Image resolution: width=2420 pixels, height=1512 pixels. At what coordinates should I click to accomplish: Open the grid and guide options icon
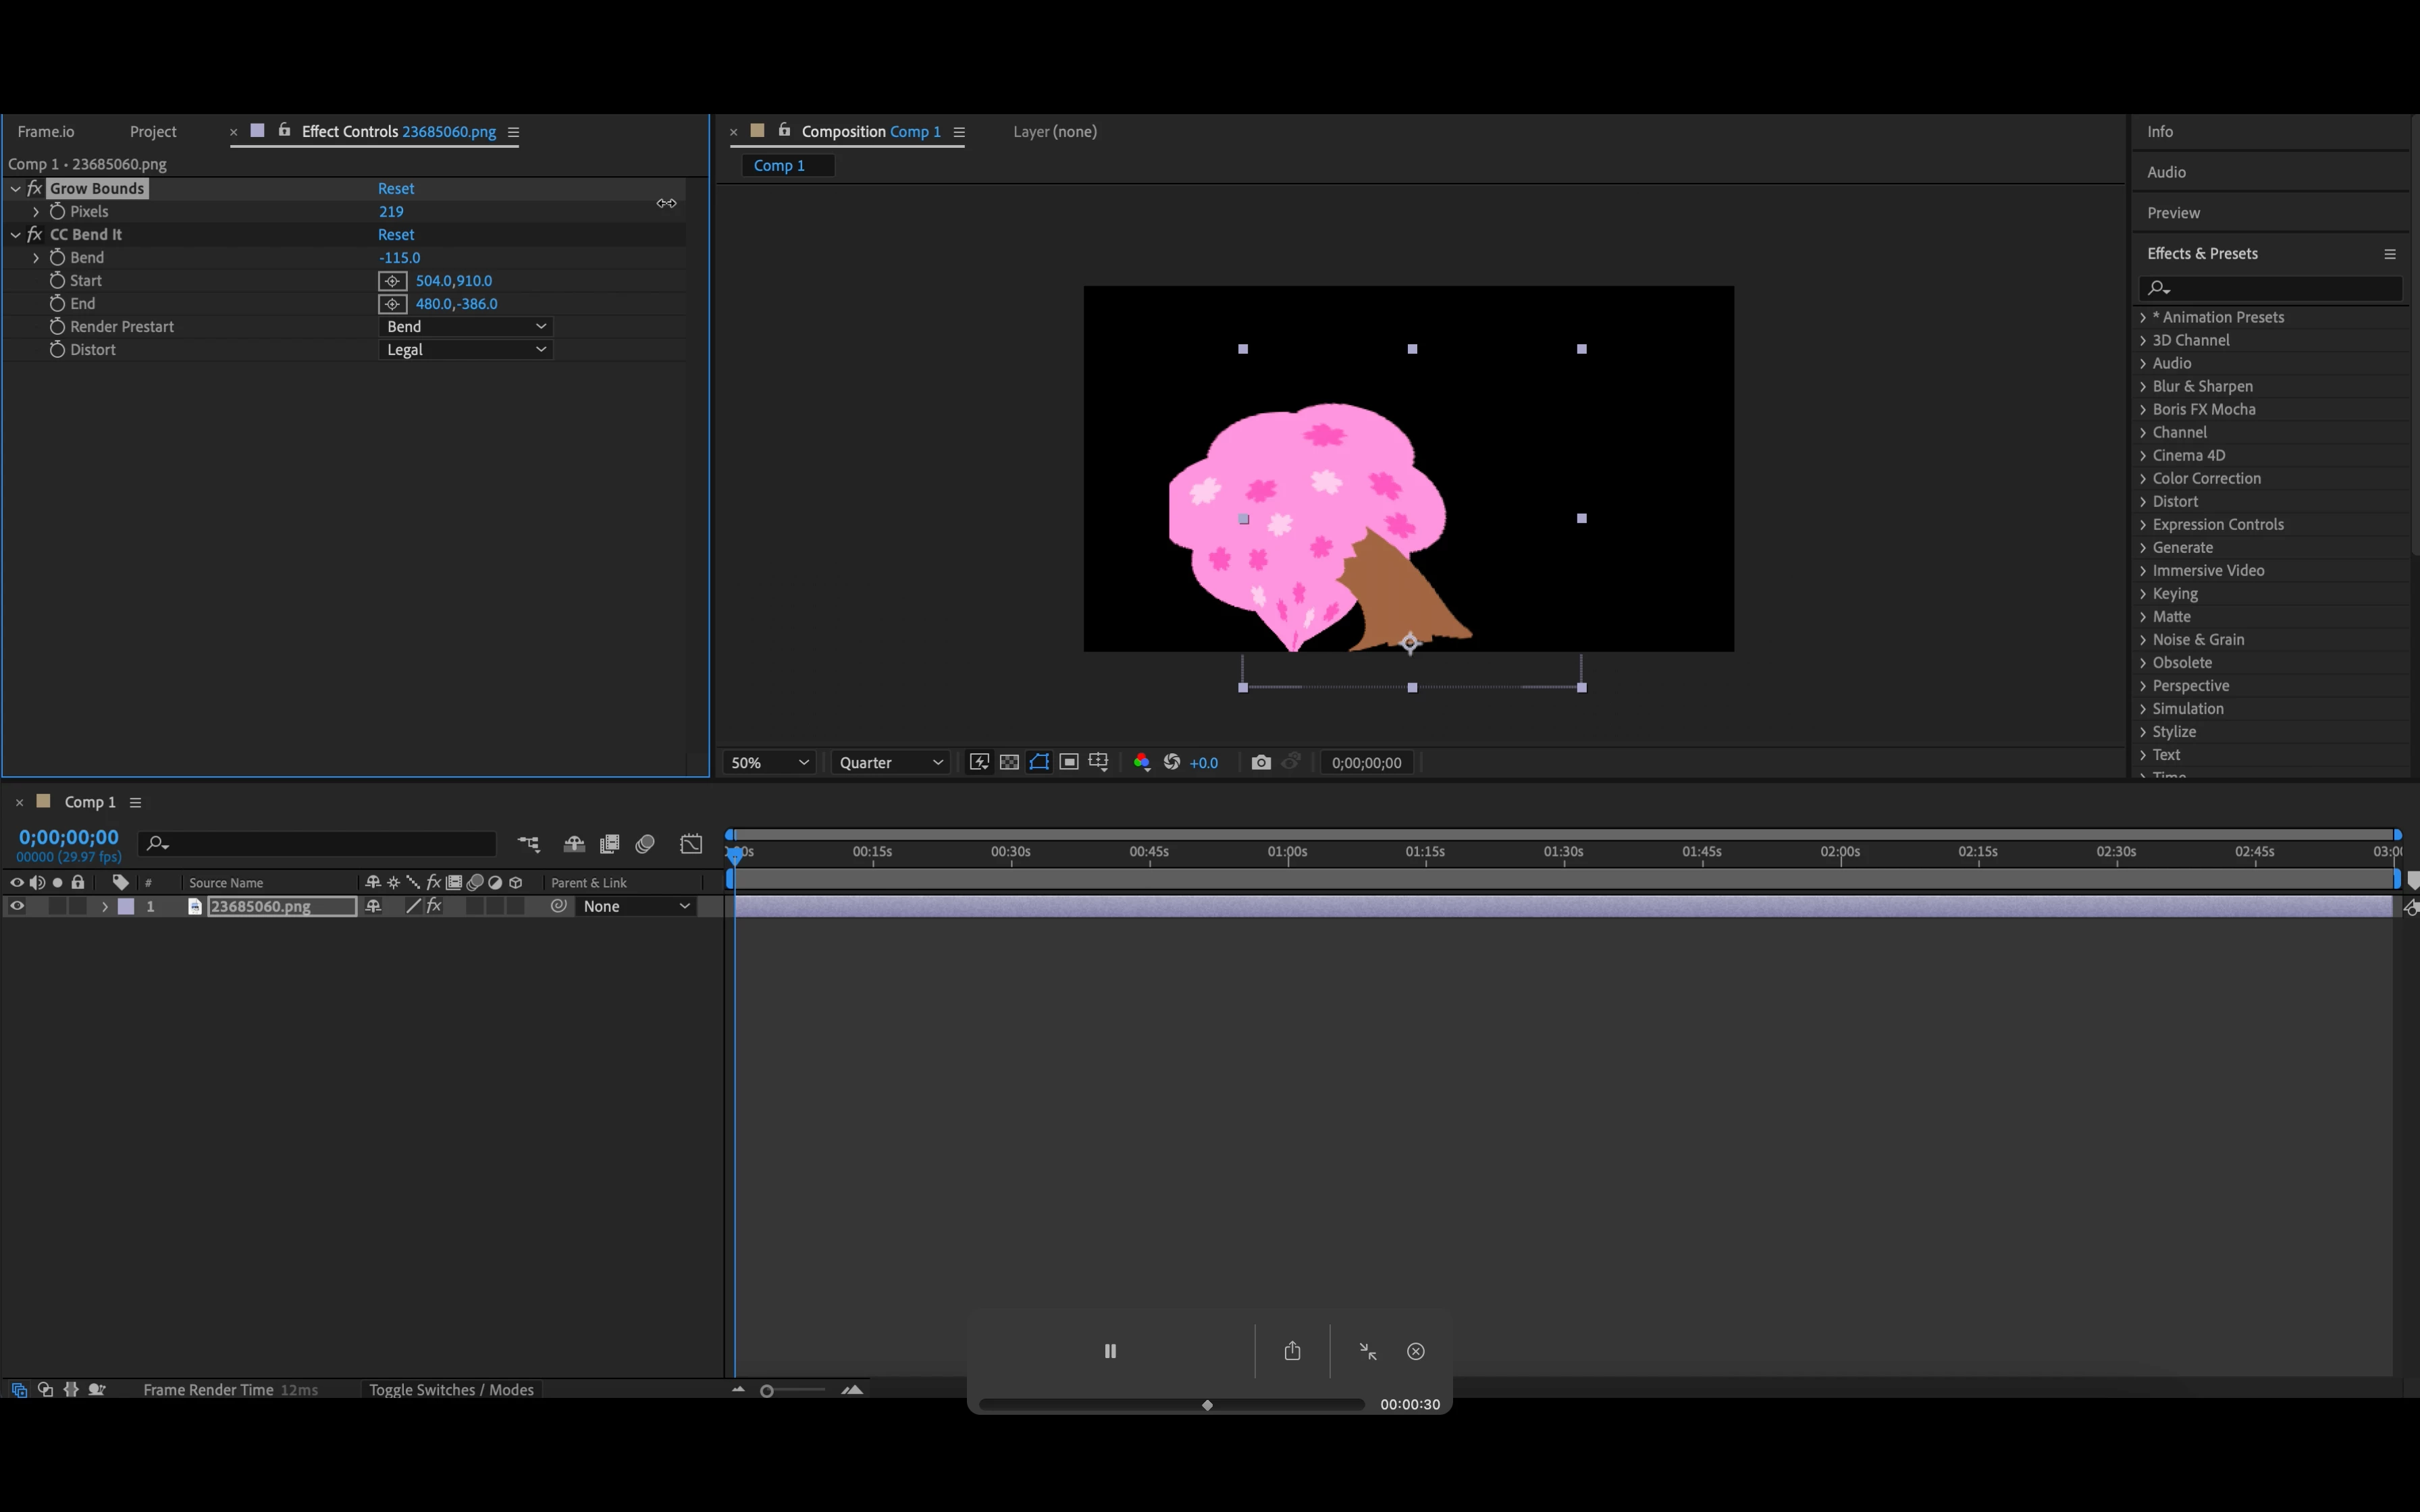click(1098, 762)
